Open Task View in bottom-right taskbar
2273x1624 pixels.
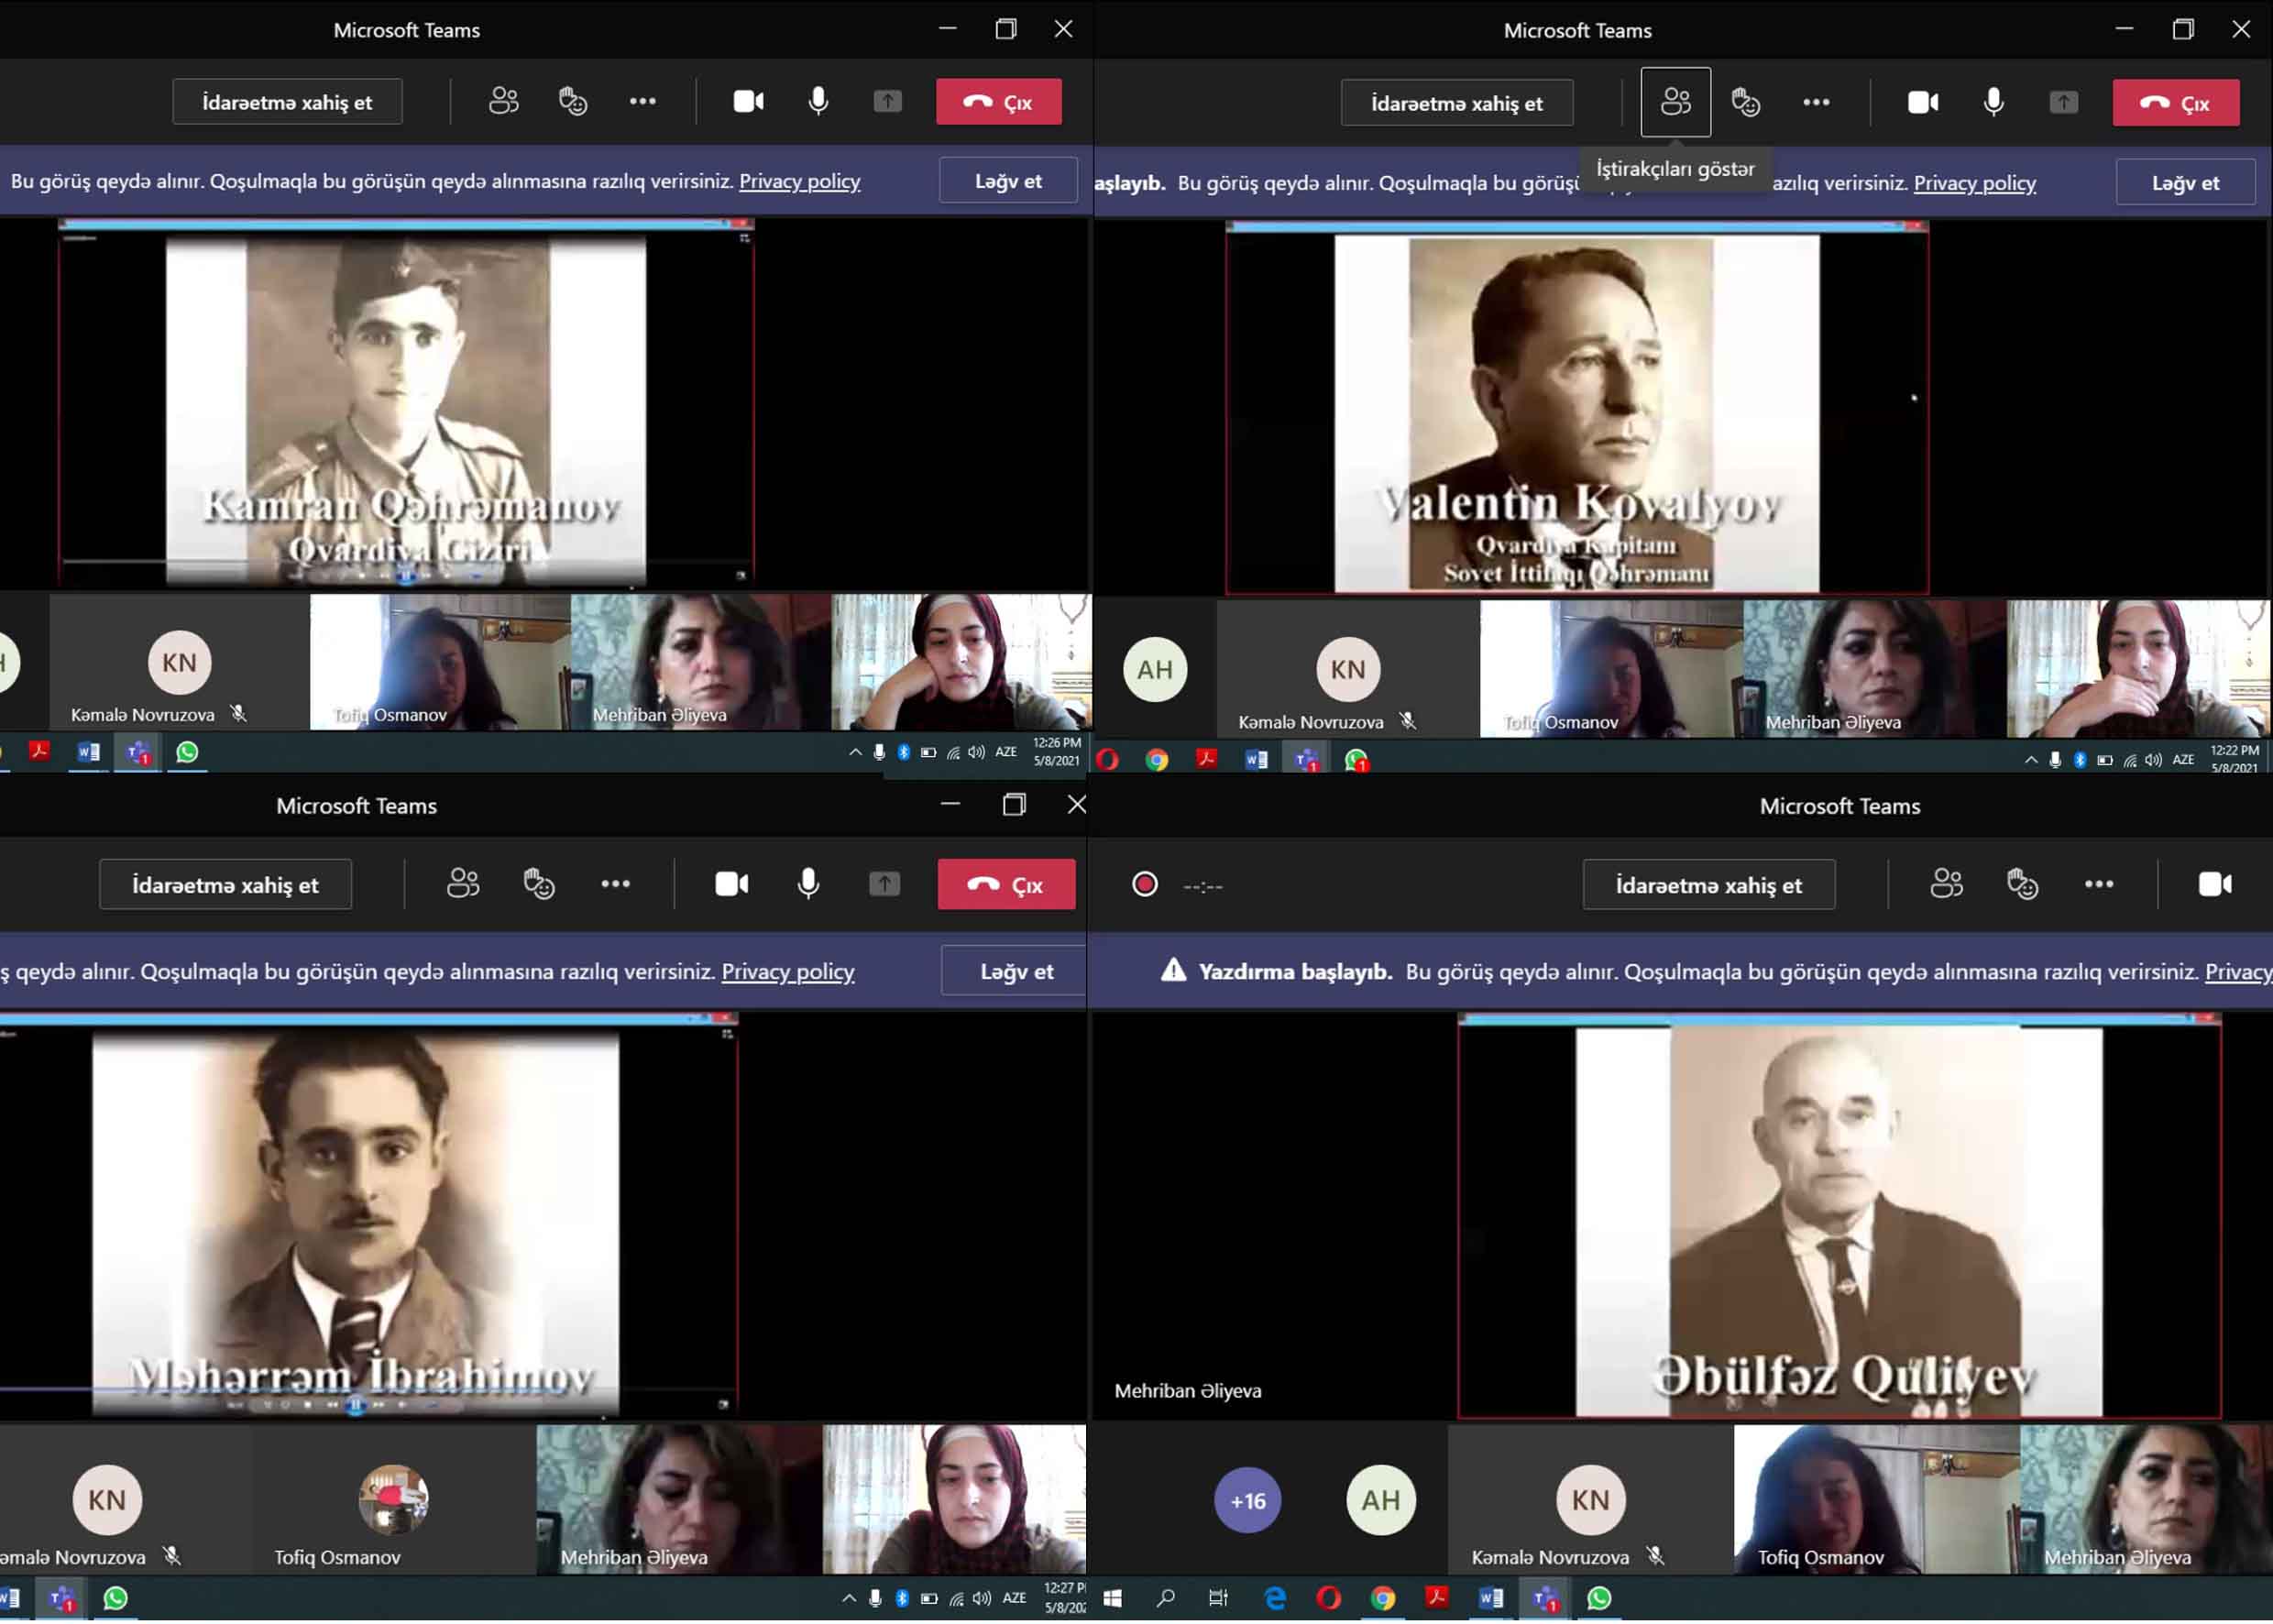pos(1218,1597)
